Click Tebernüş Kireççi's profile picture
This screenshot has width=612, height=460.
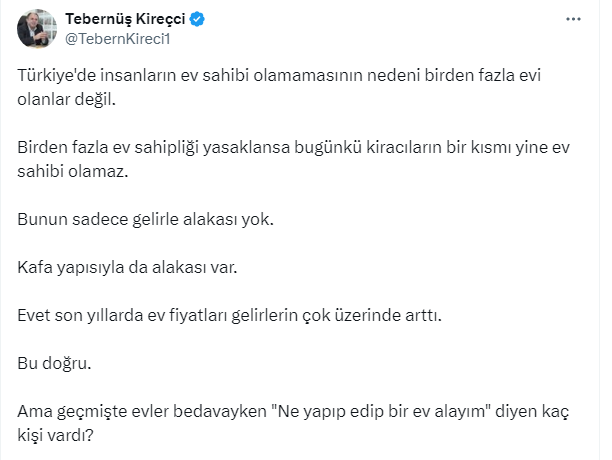(x=35, y=28)
